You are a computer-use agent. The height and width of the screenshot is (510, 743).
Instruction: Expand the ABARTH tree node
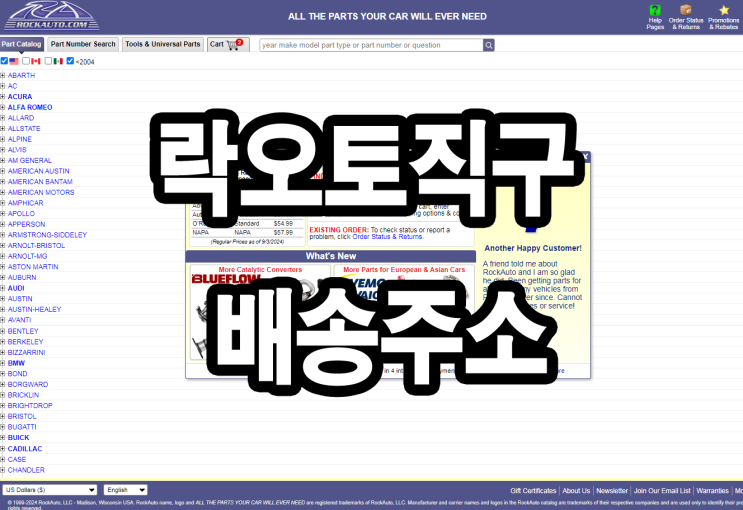(3, 75)
